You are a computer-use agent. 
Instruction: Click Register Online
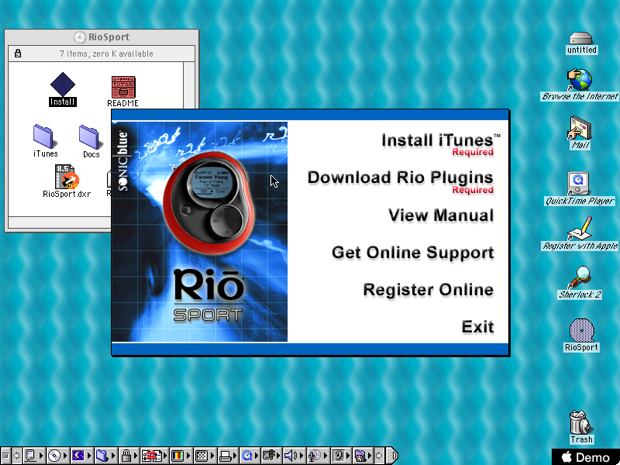[x=428, y=290]
